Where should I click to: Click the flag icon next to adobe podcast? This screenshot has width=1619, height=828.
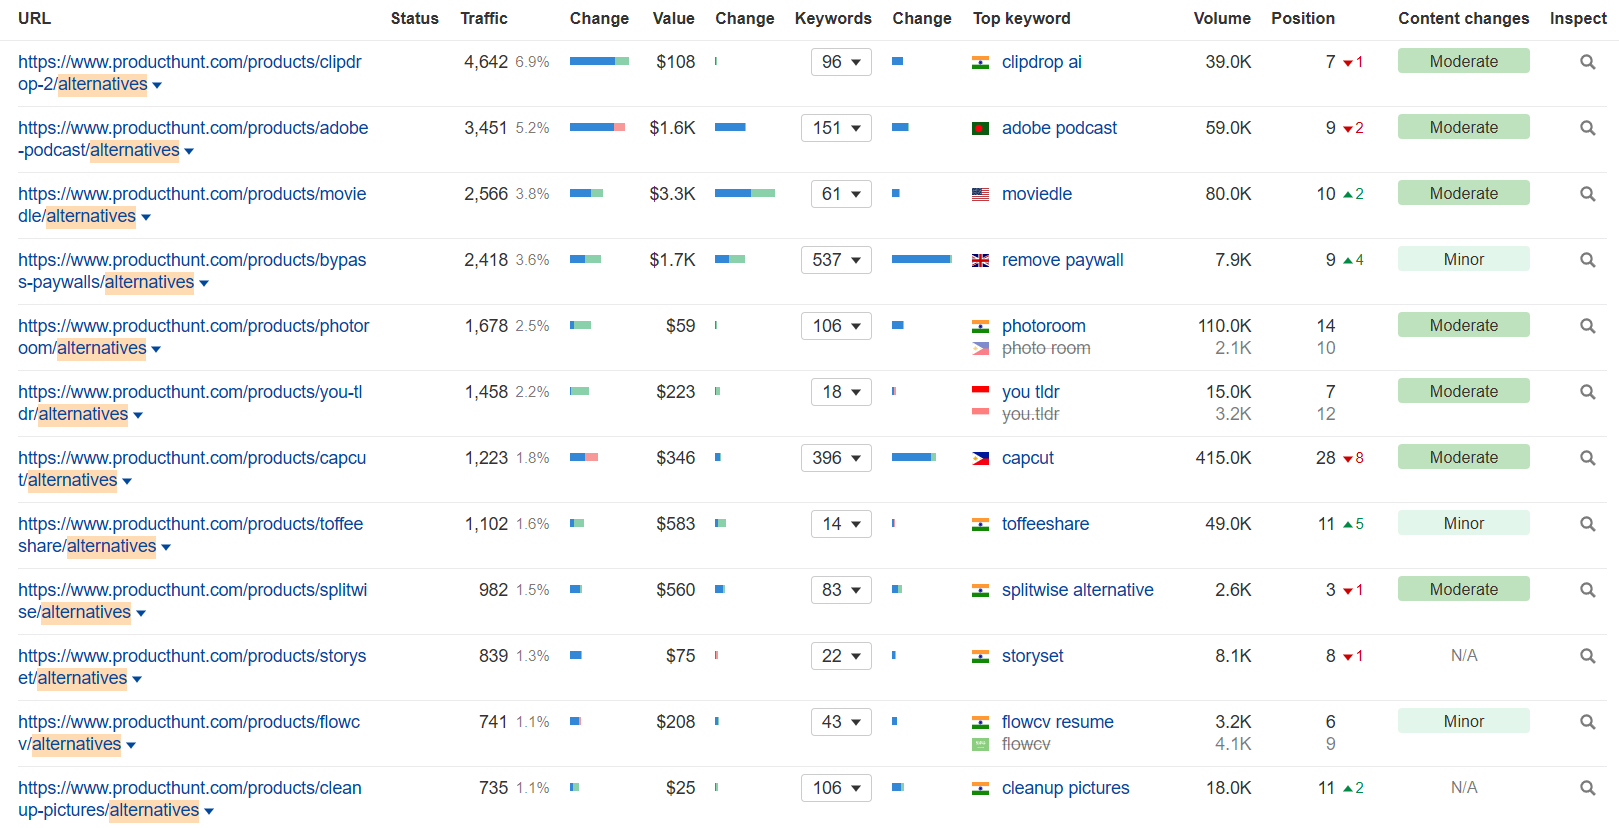980,128
